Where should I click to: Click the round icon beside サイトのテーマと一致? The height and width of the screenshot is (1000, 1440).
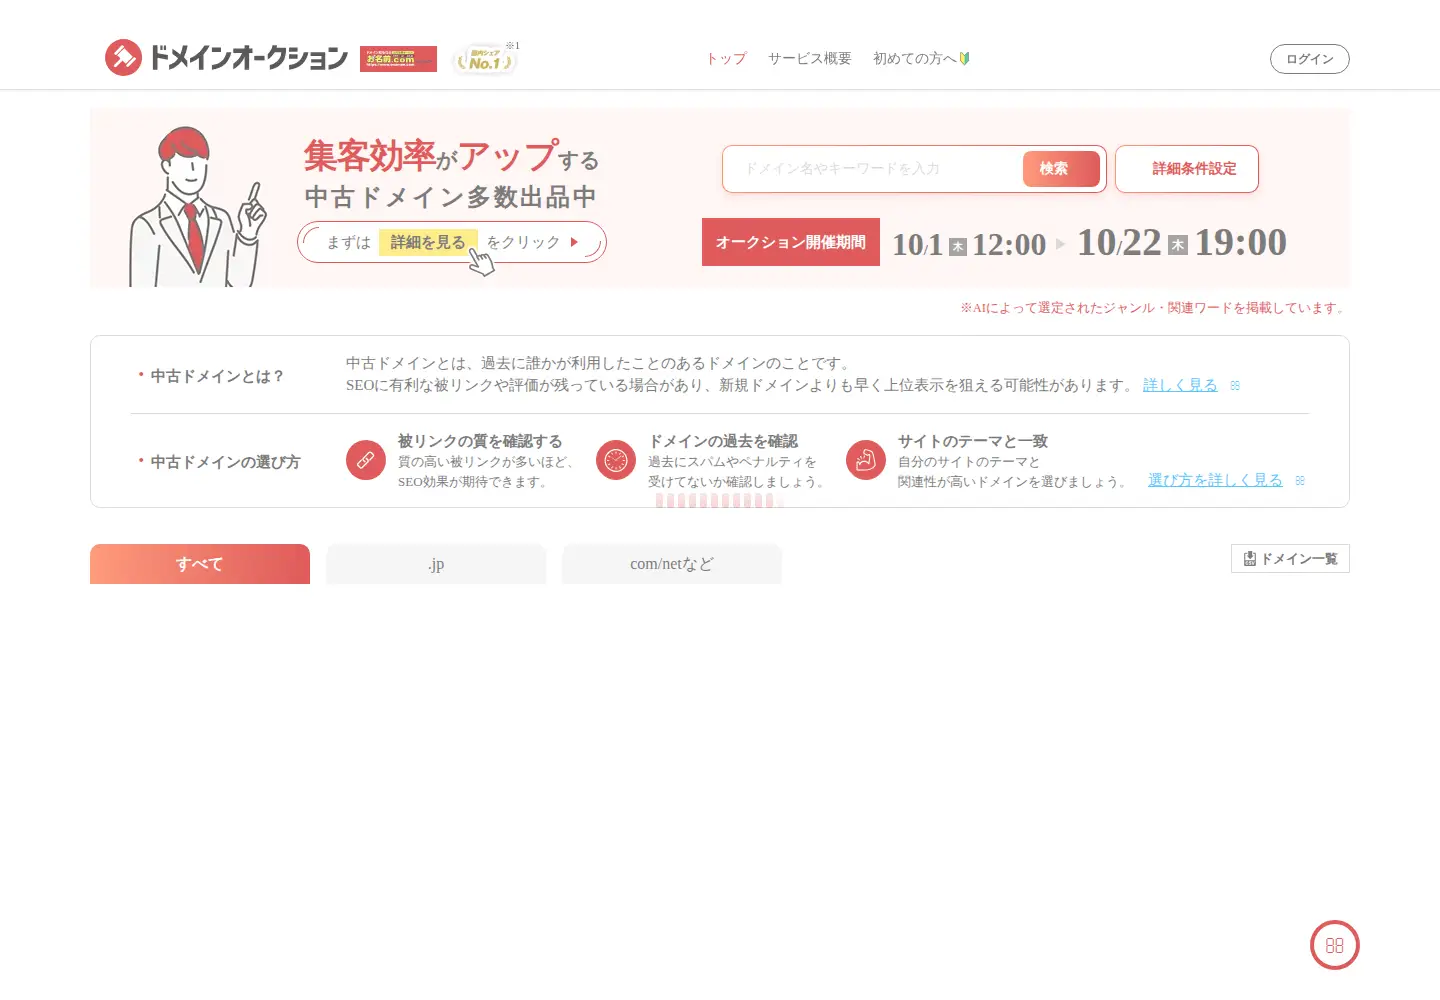click(866, 460)
